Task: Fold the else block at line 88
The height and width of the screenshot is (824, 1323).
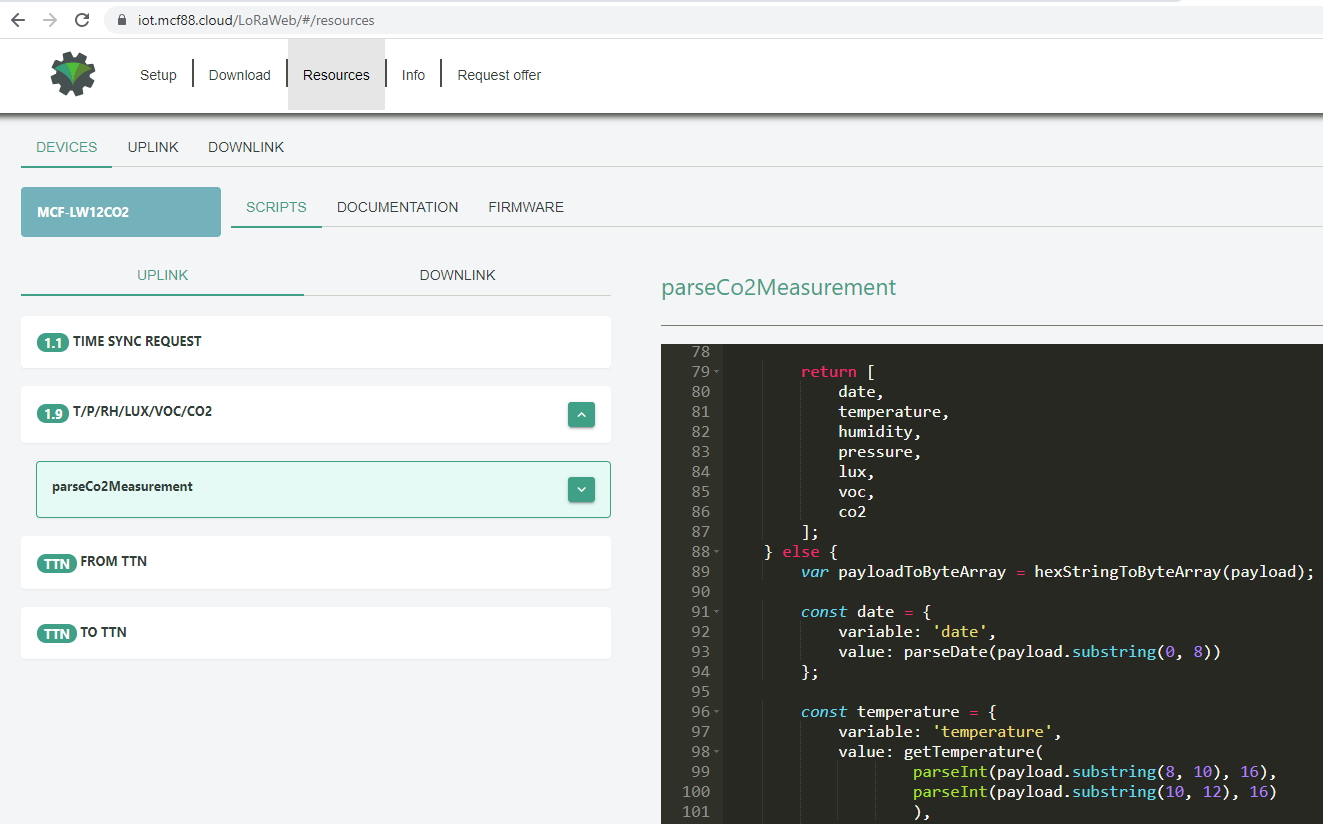Action: click(716, 552)
